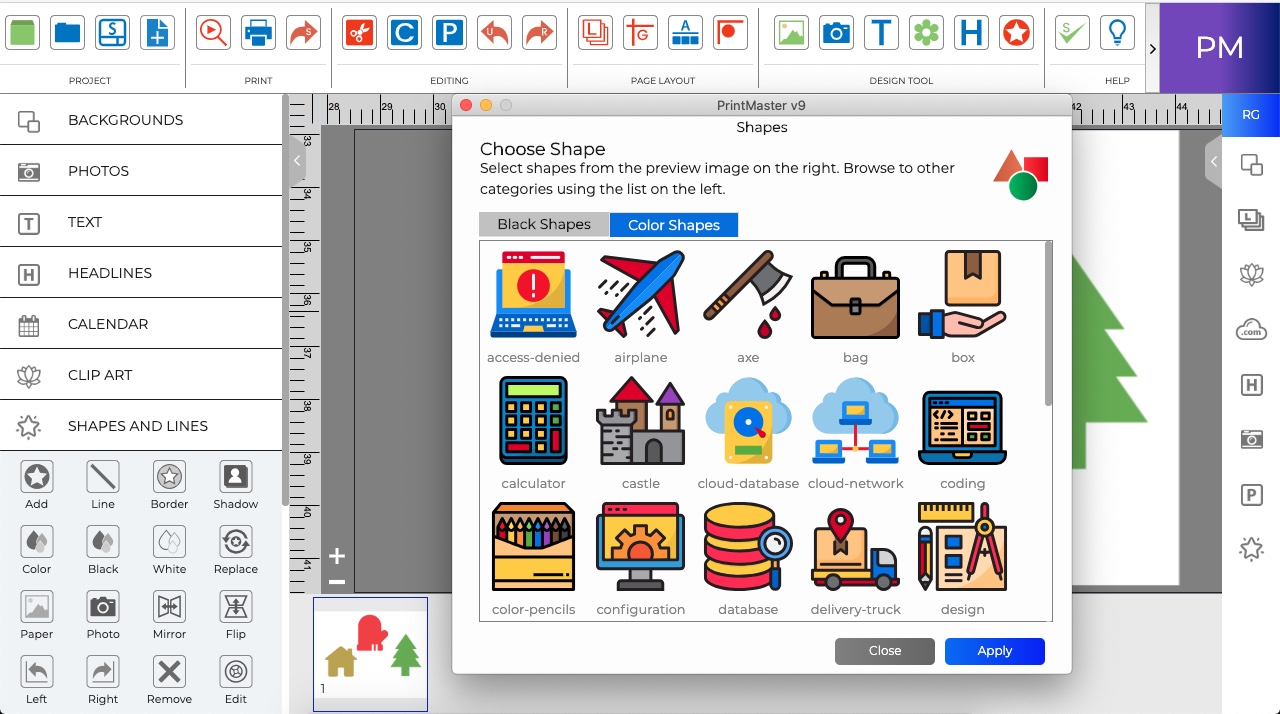Expand the right sidebar panel chevron

pyautogui.click(x=1213, y=161)
